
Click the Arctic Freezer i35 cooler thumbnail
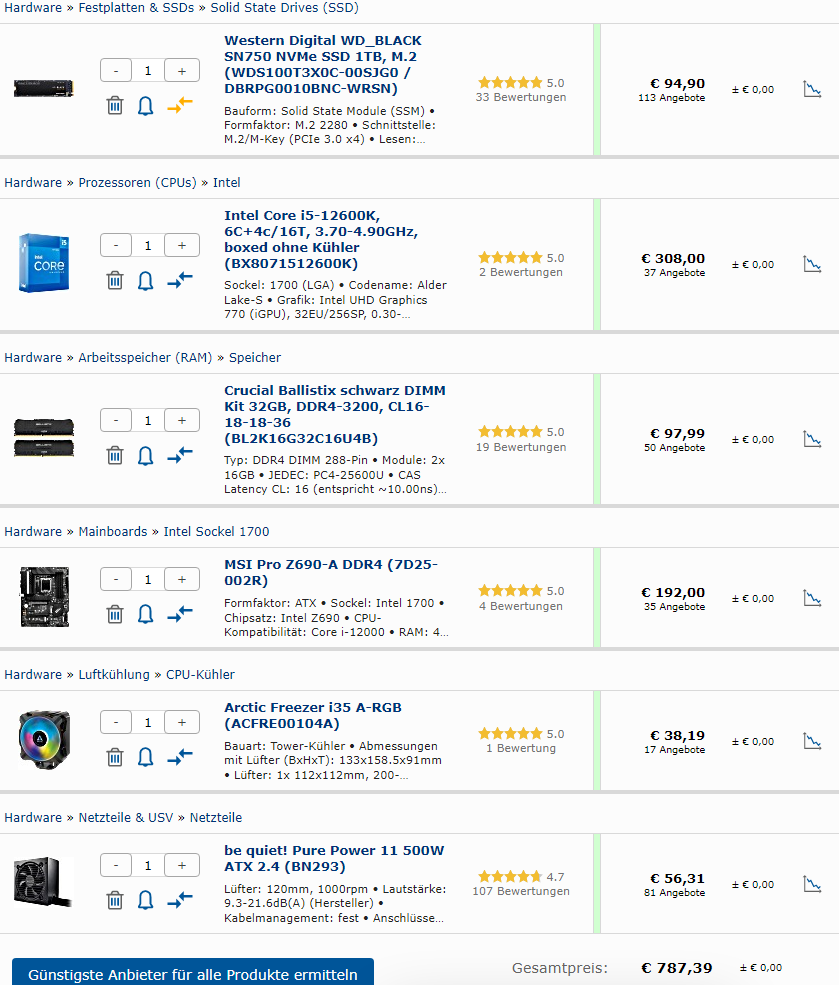(x=44, y=738)
